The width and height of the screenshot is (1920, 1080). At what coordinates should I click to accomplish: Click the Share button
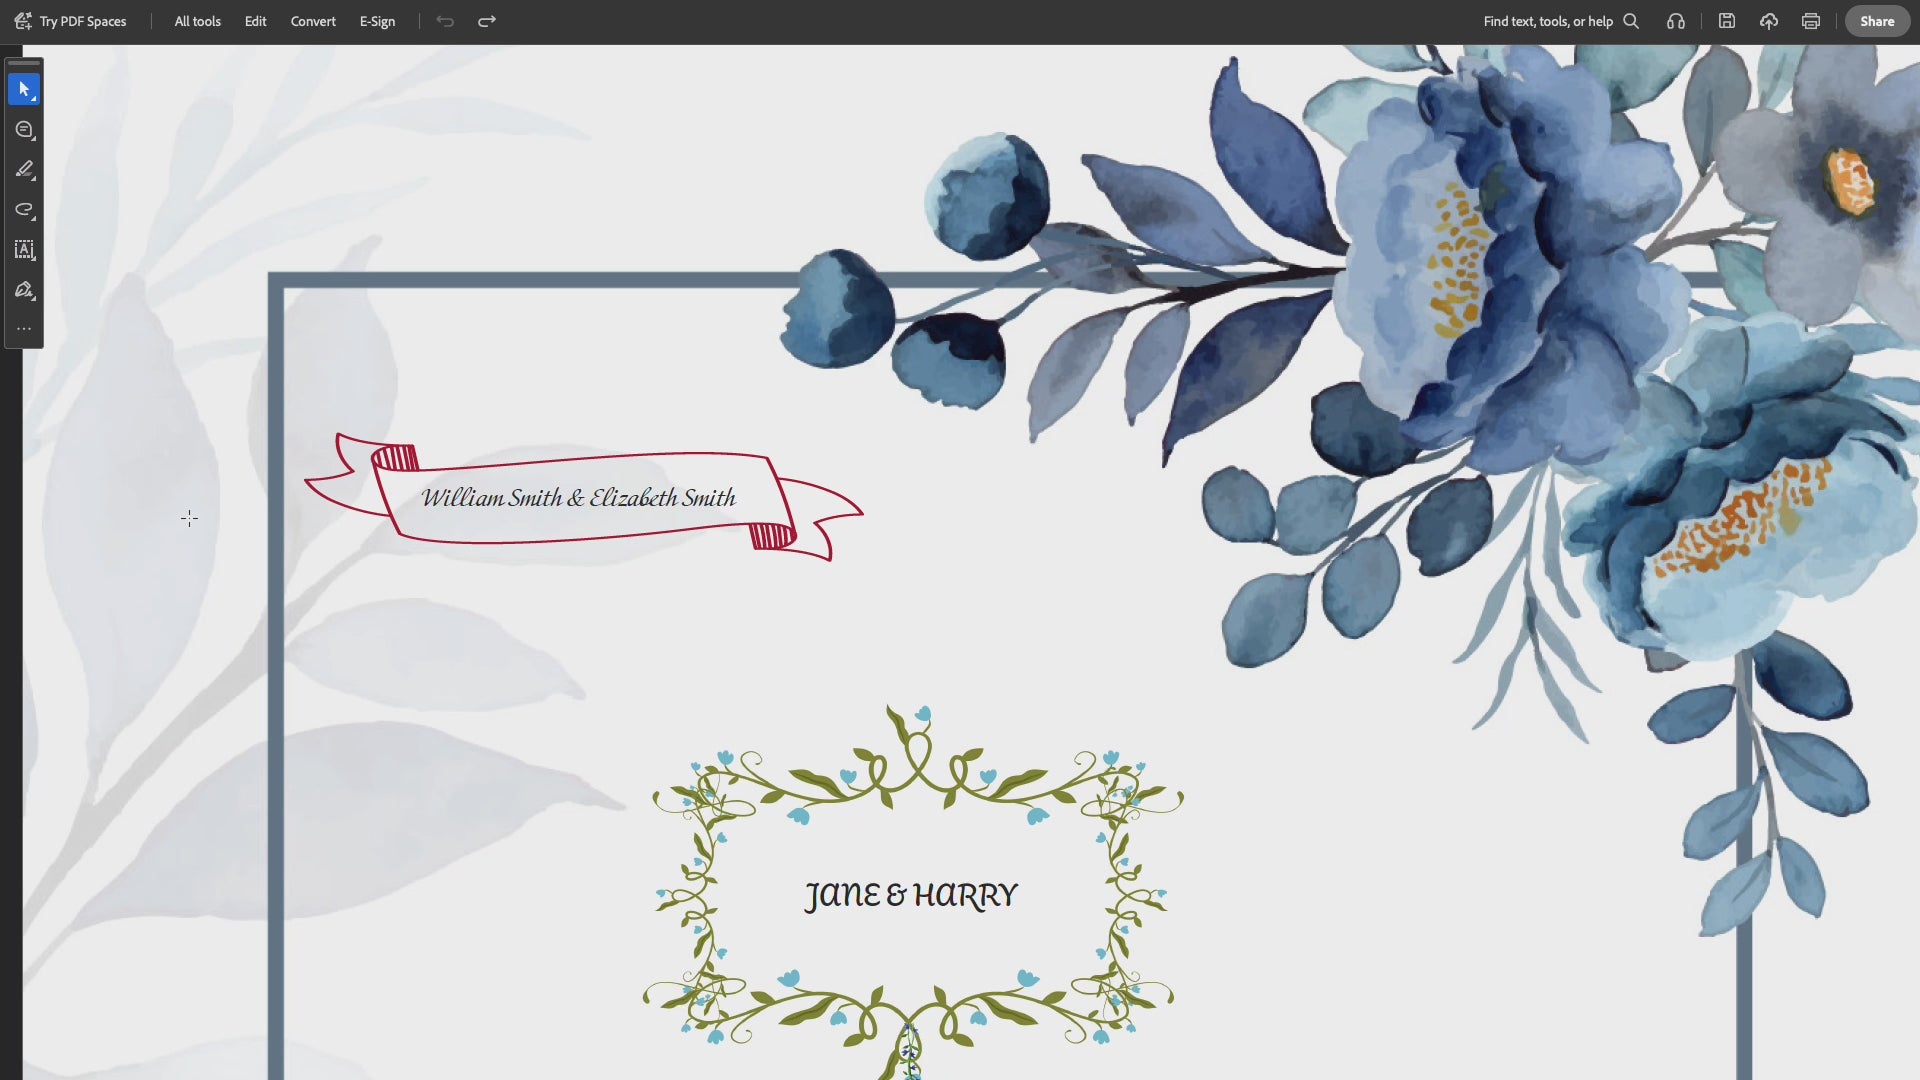tap(1876, 21)
